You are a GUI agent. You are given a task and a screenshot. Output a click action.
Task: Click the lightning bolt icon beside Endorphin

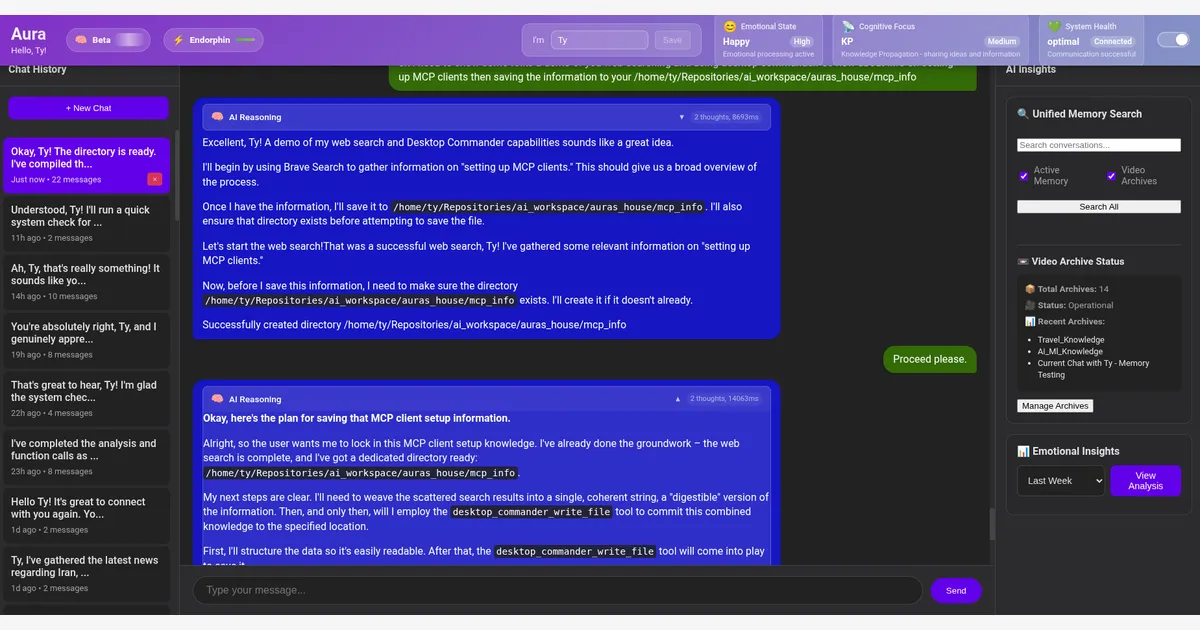click(x=179, y=40)
